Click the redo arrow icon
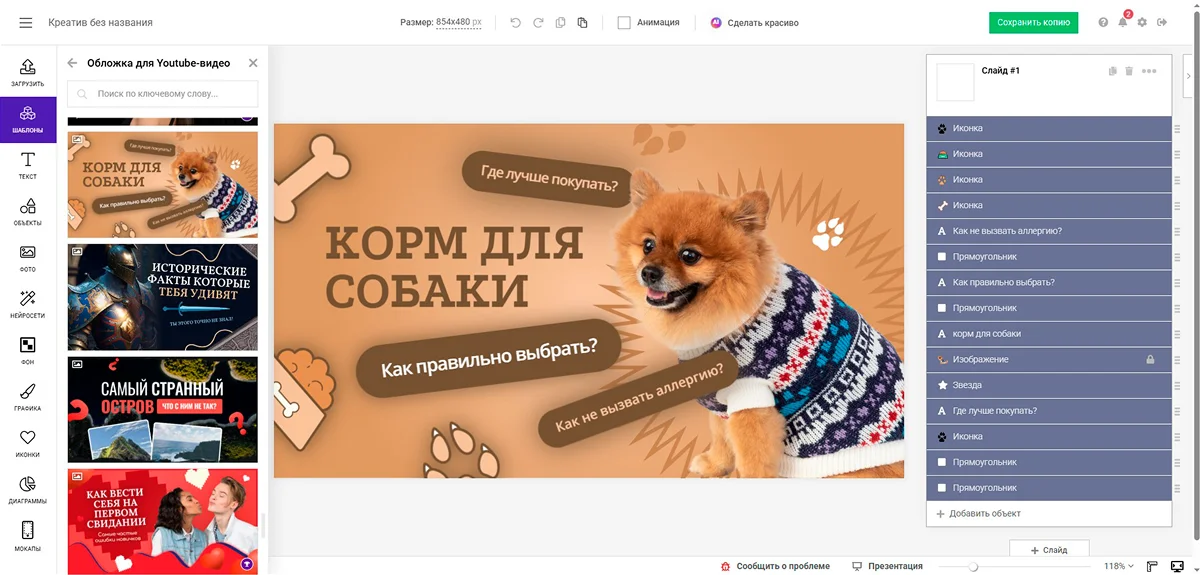Image resolution: width=1200 pixels, height=575 pixels. point(538,23)
